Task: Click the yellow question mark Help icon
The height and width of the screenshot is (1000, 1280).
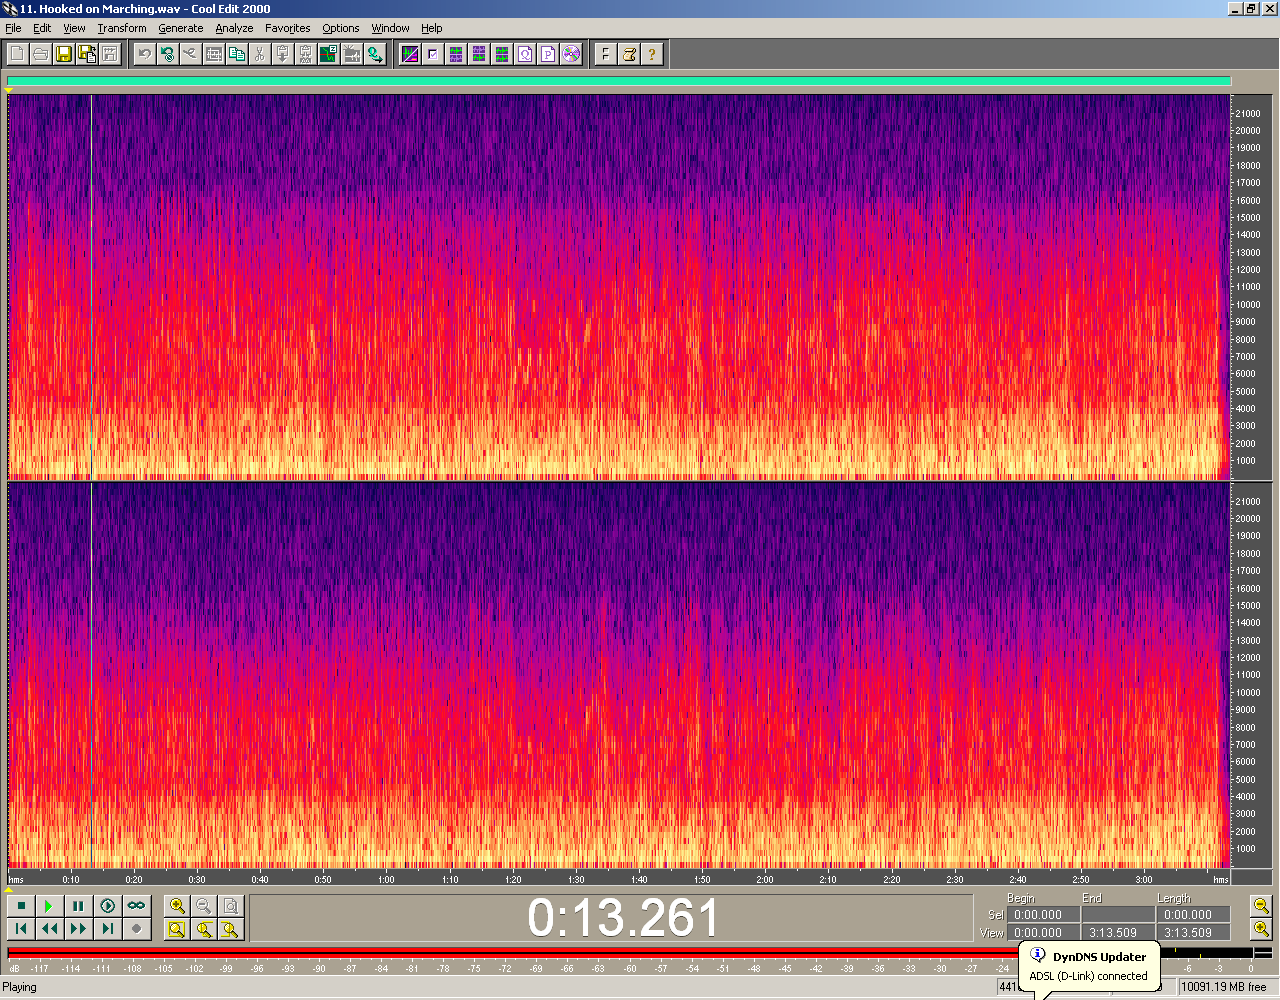Action: coord(651,54)
